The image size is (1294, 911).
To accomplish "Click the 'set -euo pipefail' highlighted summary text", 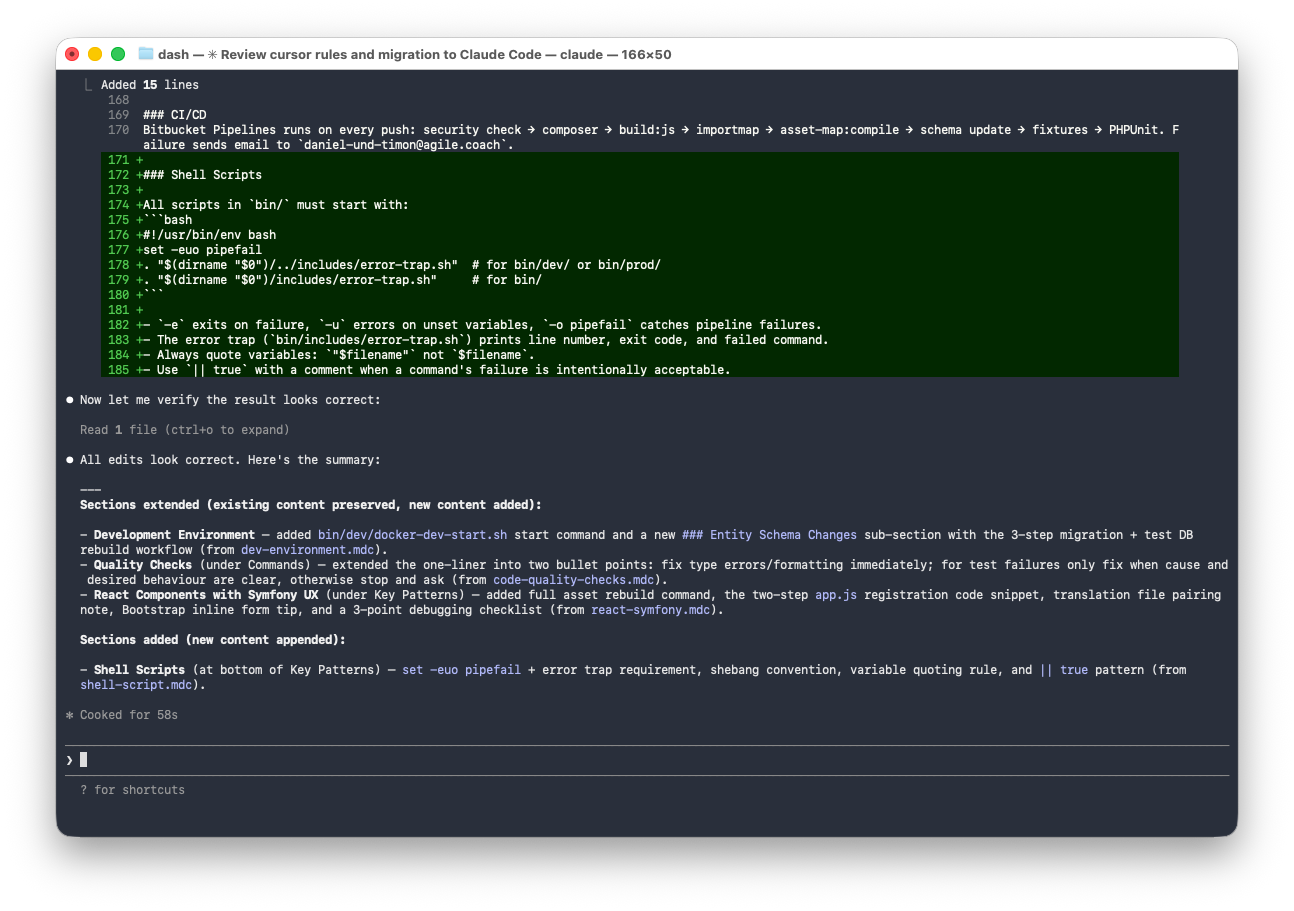I will pos(462,670).
